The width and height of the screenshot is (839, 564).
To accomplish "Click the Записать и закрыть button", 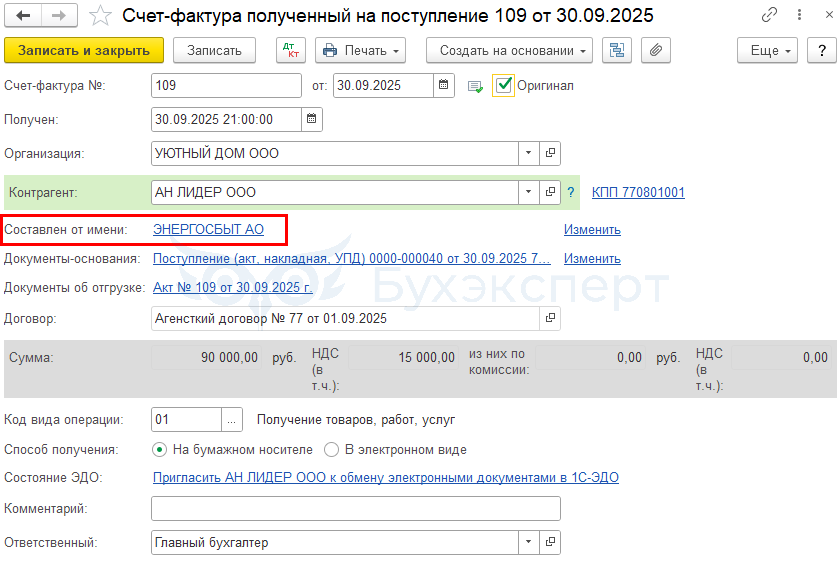I will point(84,50).
